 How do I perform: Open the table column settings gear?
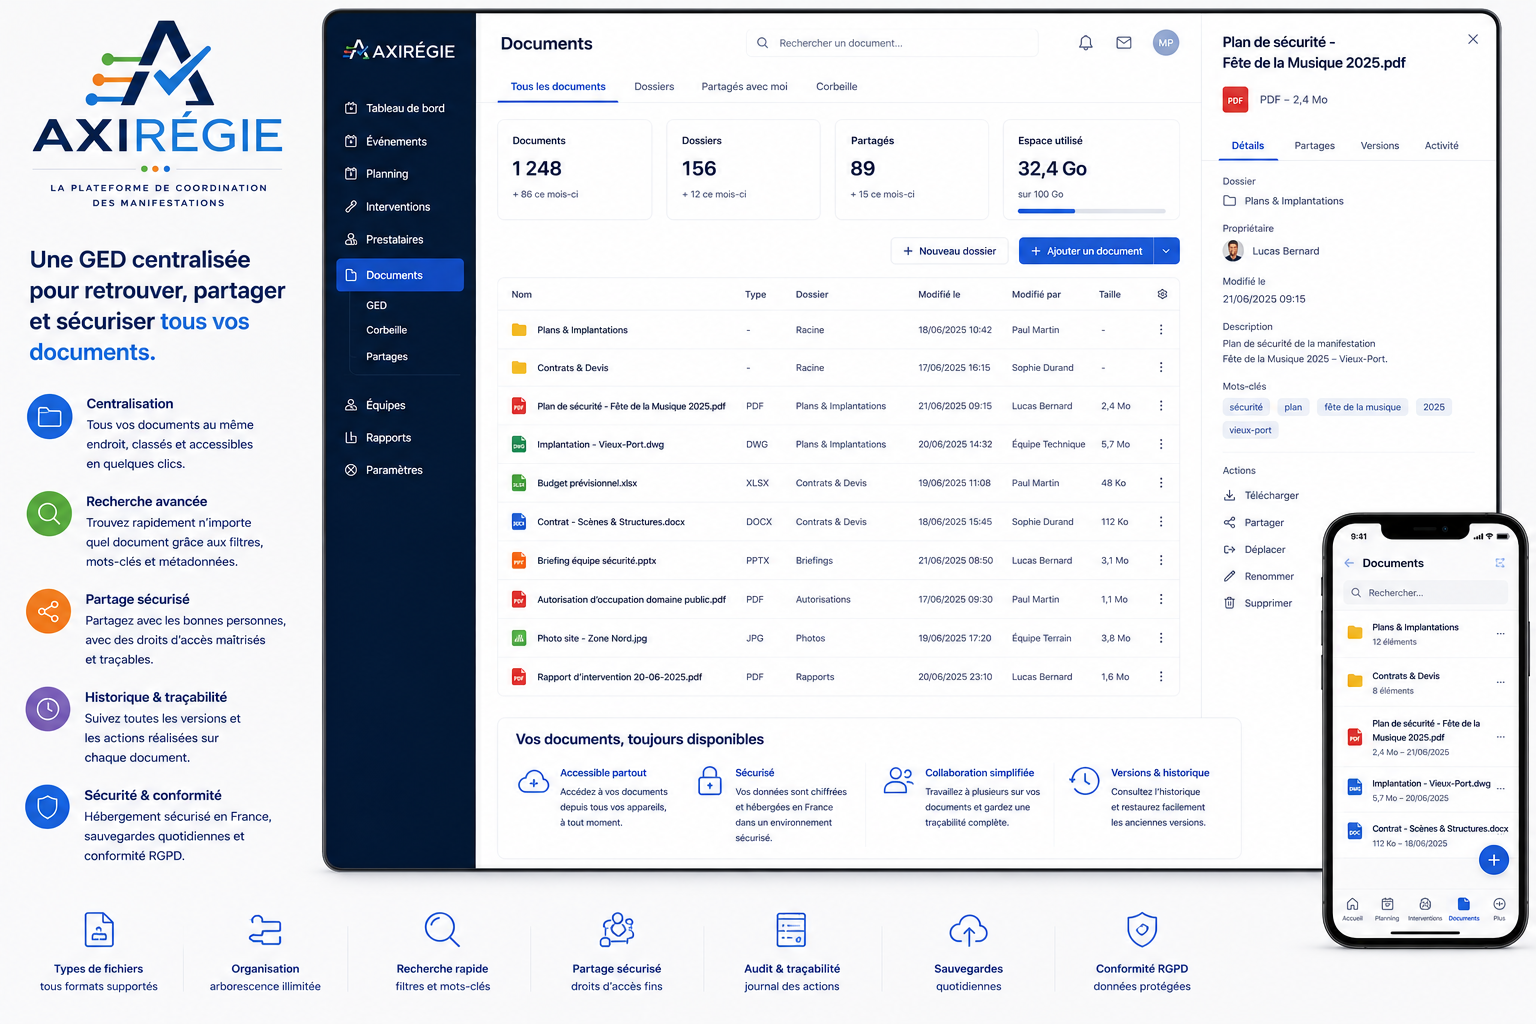[x=1162, y=294]
